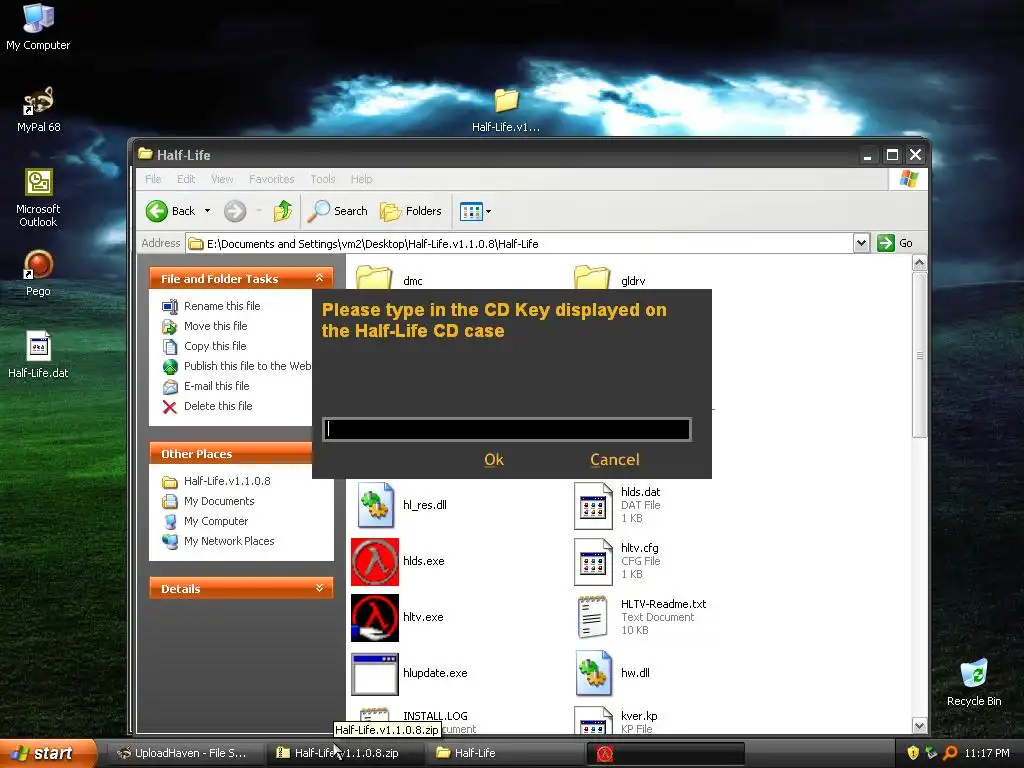
Task: Select HLTV-Readme.txt file
Action: [x=641, y=617]
